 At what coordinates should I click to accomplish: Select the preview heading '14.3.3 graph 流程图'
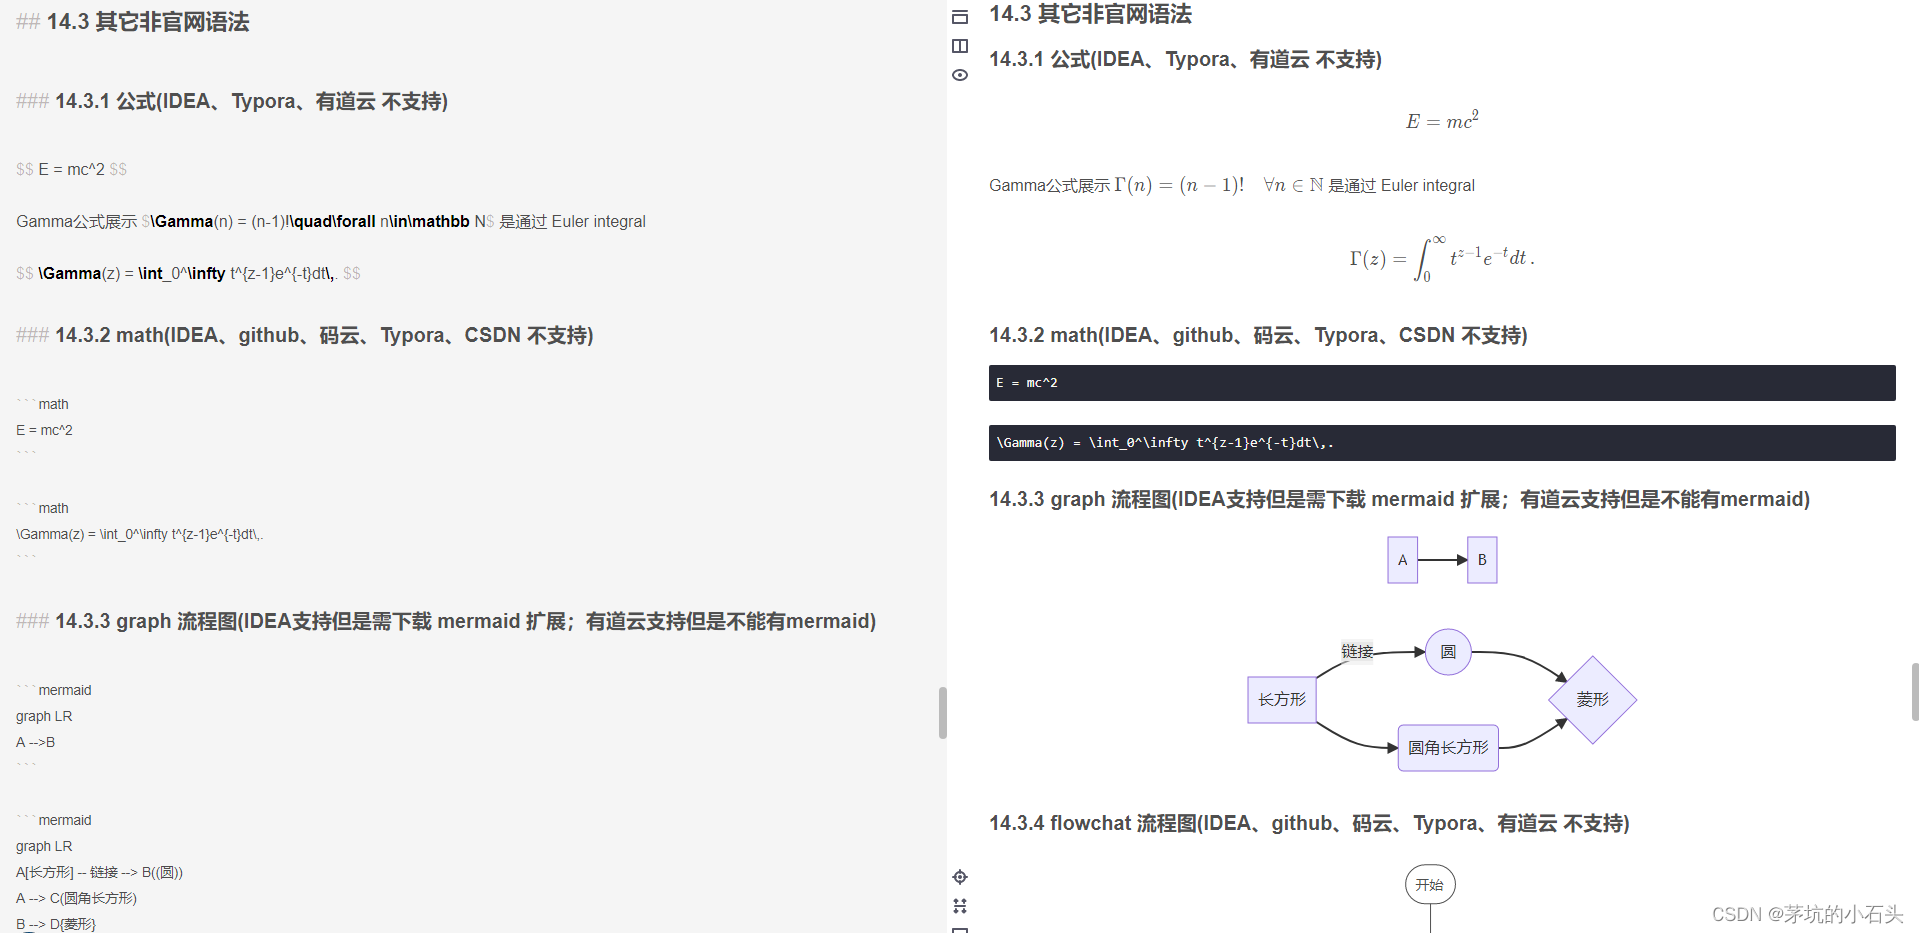point(1399,499)
